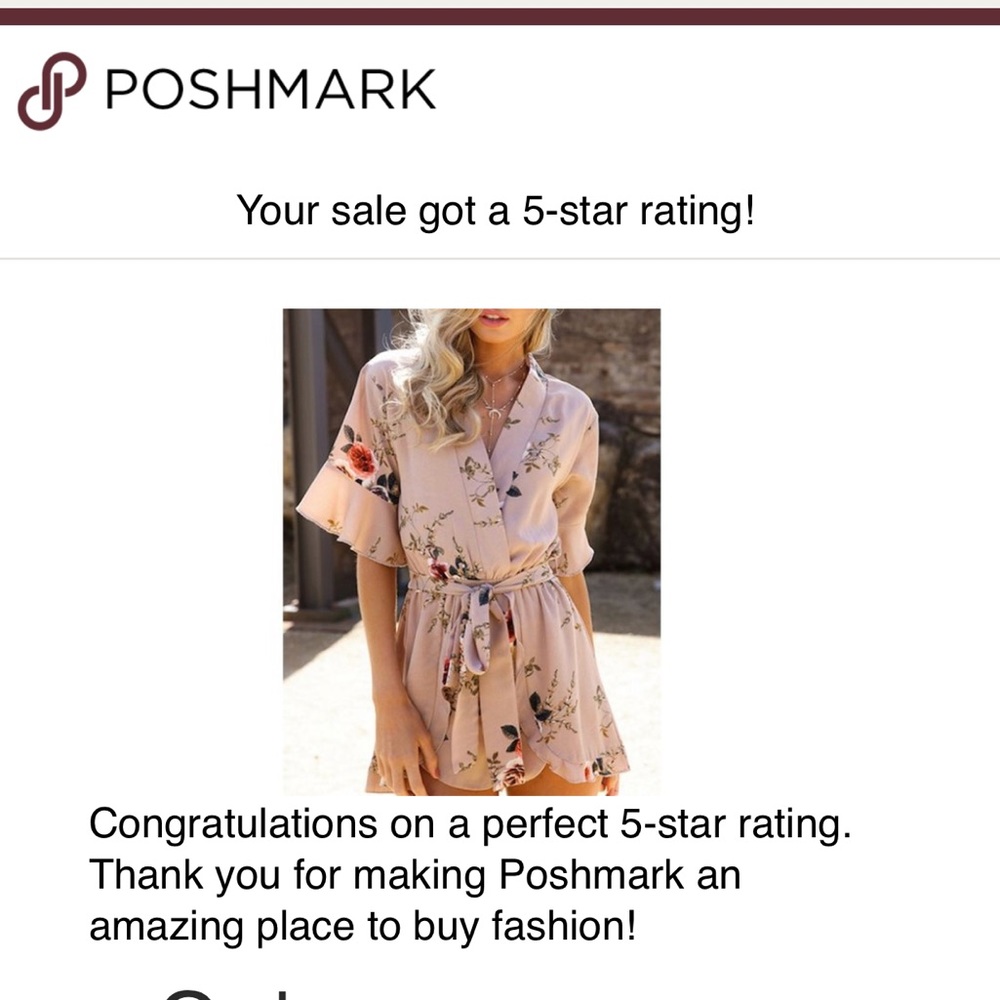The width and height of the screenshot is (1000, 1000).
Task: Click the Poshmark P logo icon
Action: (51, 90)
